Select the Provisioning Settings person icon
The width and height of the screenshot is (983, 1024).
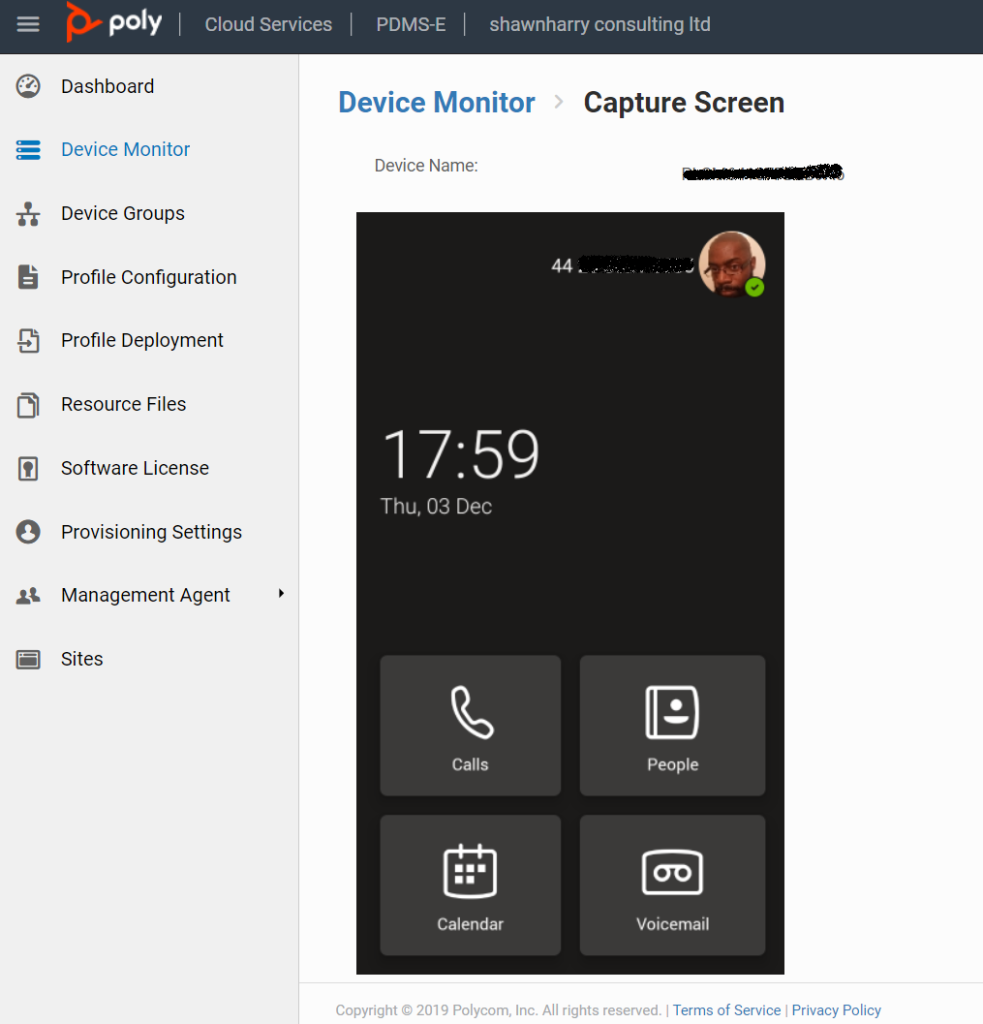pyautogui.click(x=28, y=531)
